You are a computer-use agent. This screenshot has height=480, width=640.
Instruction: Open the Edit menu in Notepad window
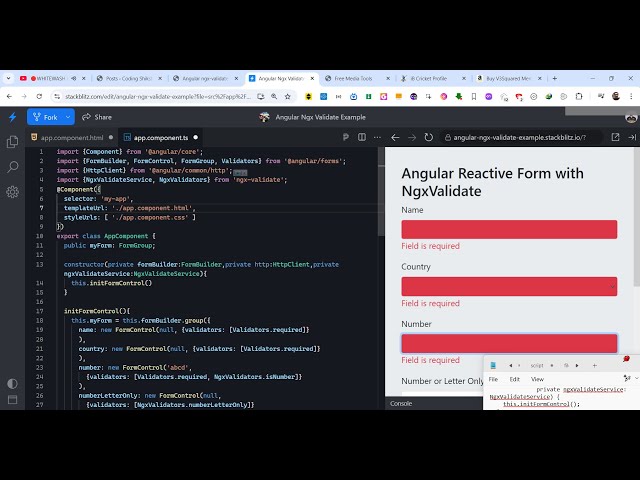[514, 379]
